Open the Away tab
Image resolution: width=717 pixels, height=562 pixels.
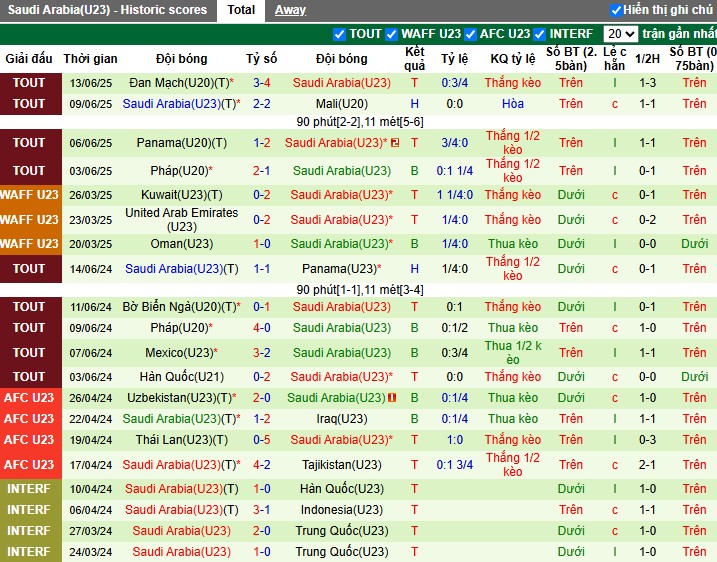[x=290, y=10]
